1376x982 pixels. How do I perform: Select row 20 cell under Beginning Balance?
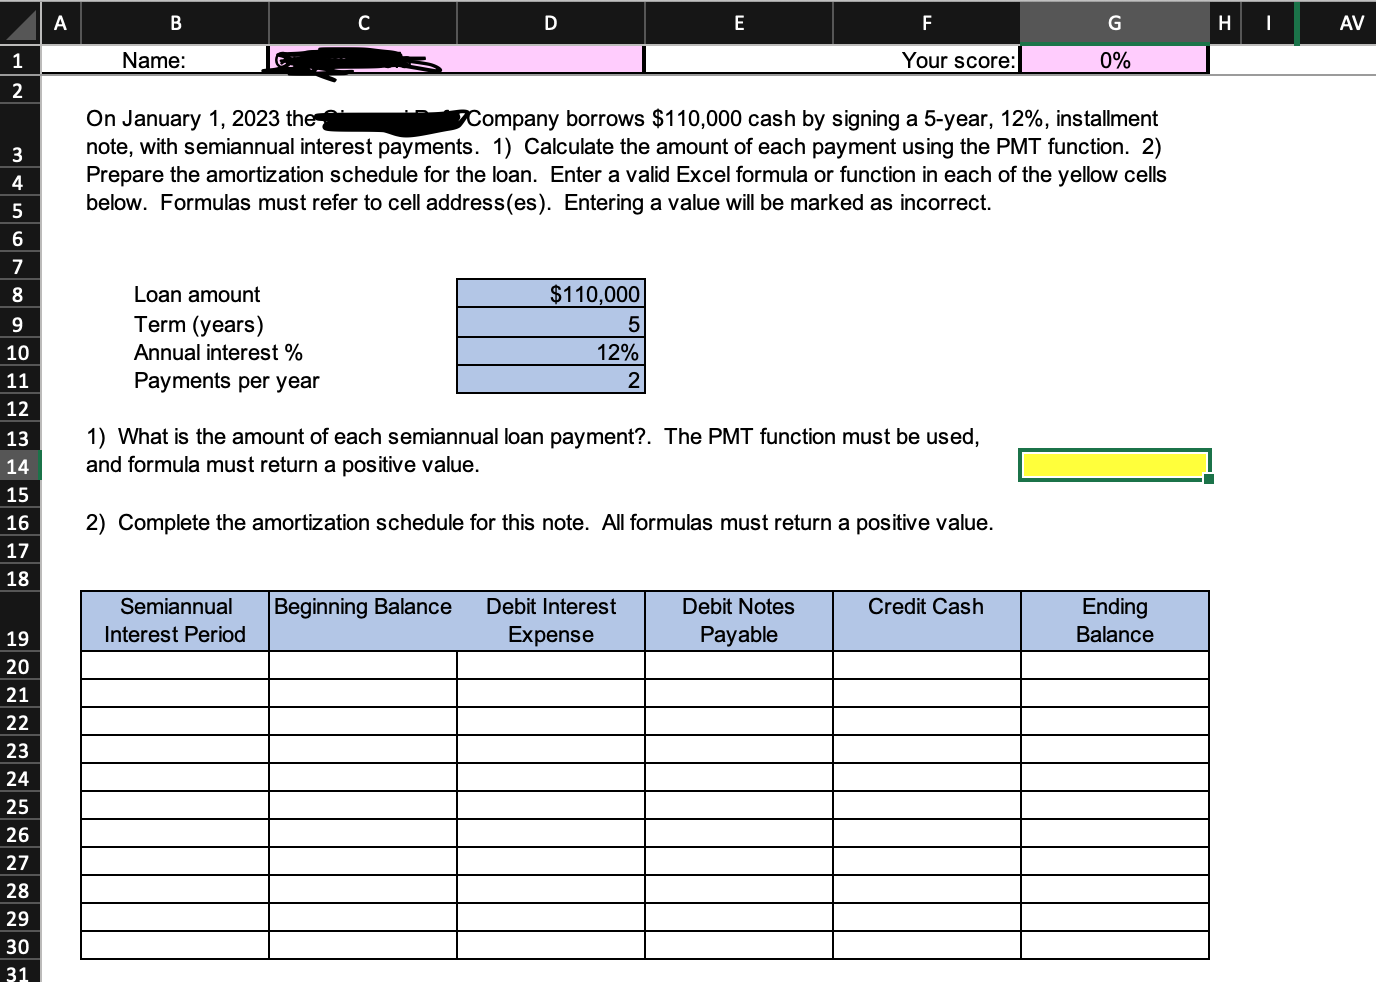(363, 665)
